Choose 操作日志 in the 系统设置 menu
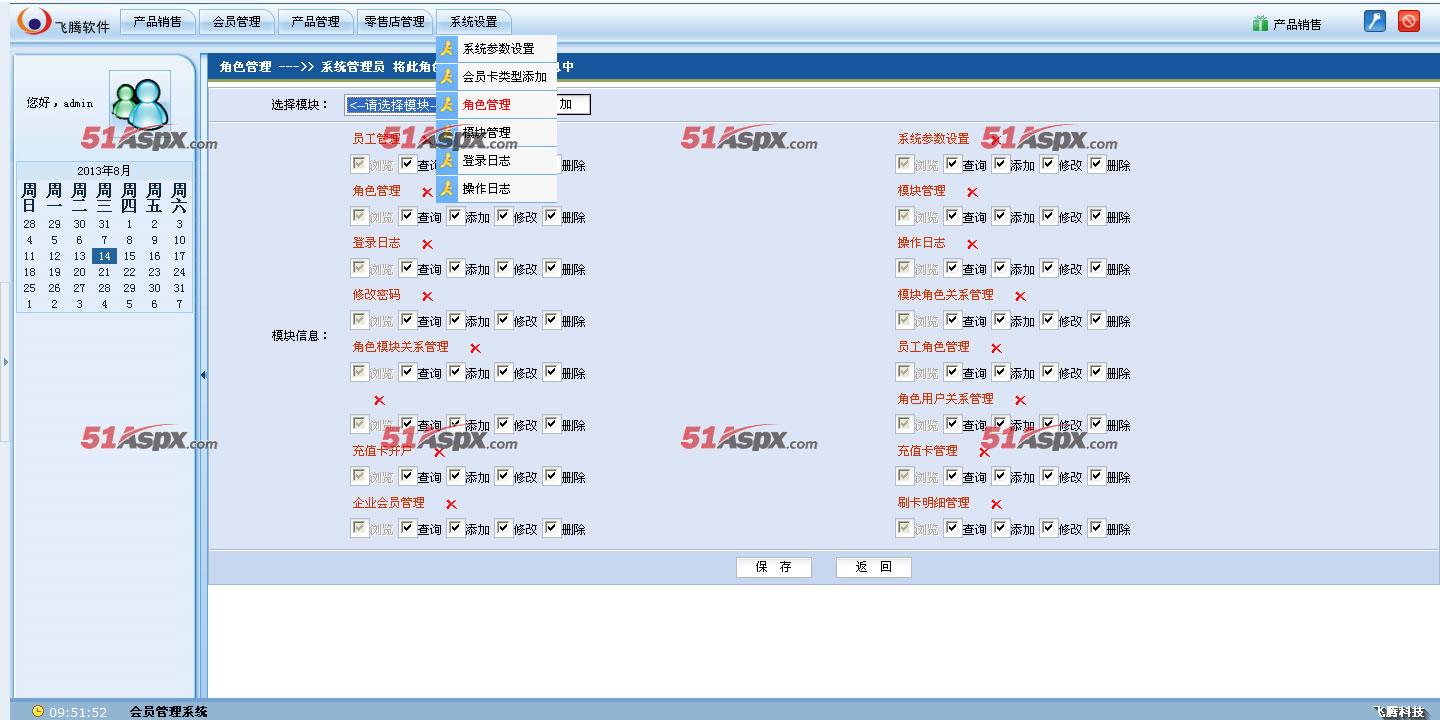This screenshot has width=1440, height=720. click(496, 188)
